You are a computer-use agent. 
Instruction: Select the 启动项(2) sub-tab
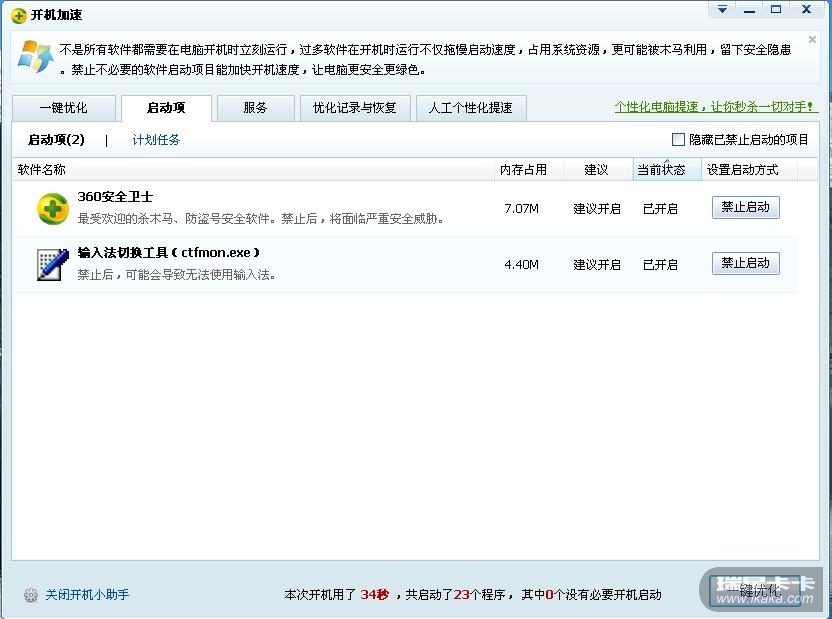[x=56, y=140]
